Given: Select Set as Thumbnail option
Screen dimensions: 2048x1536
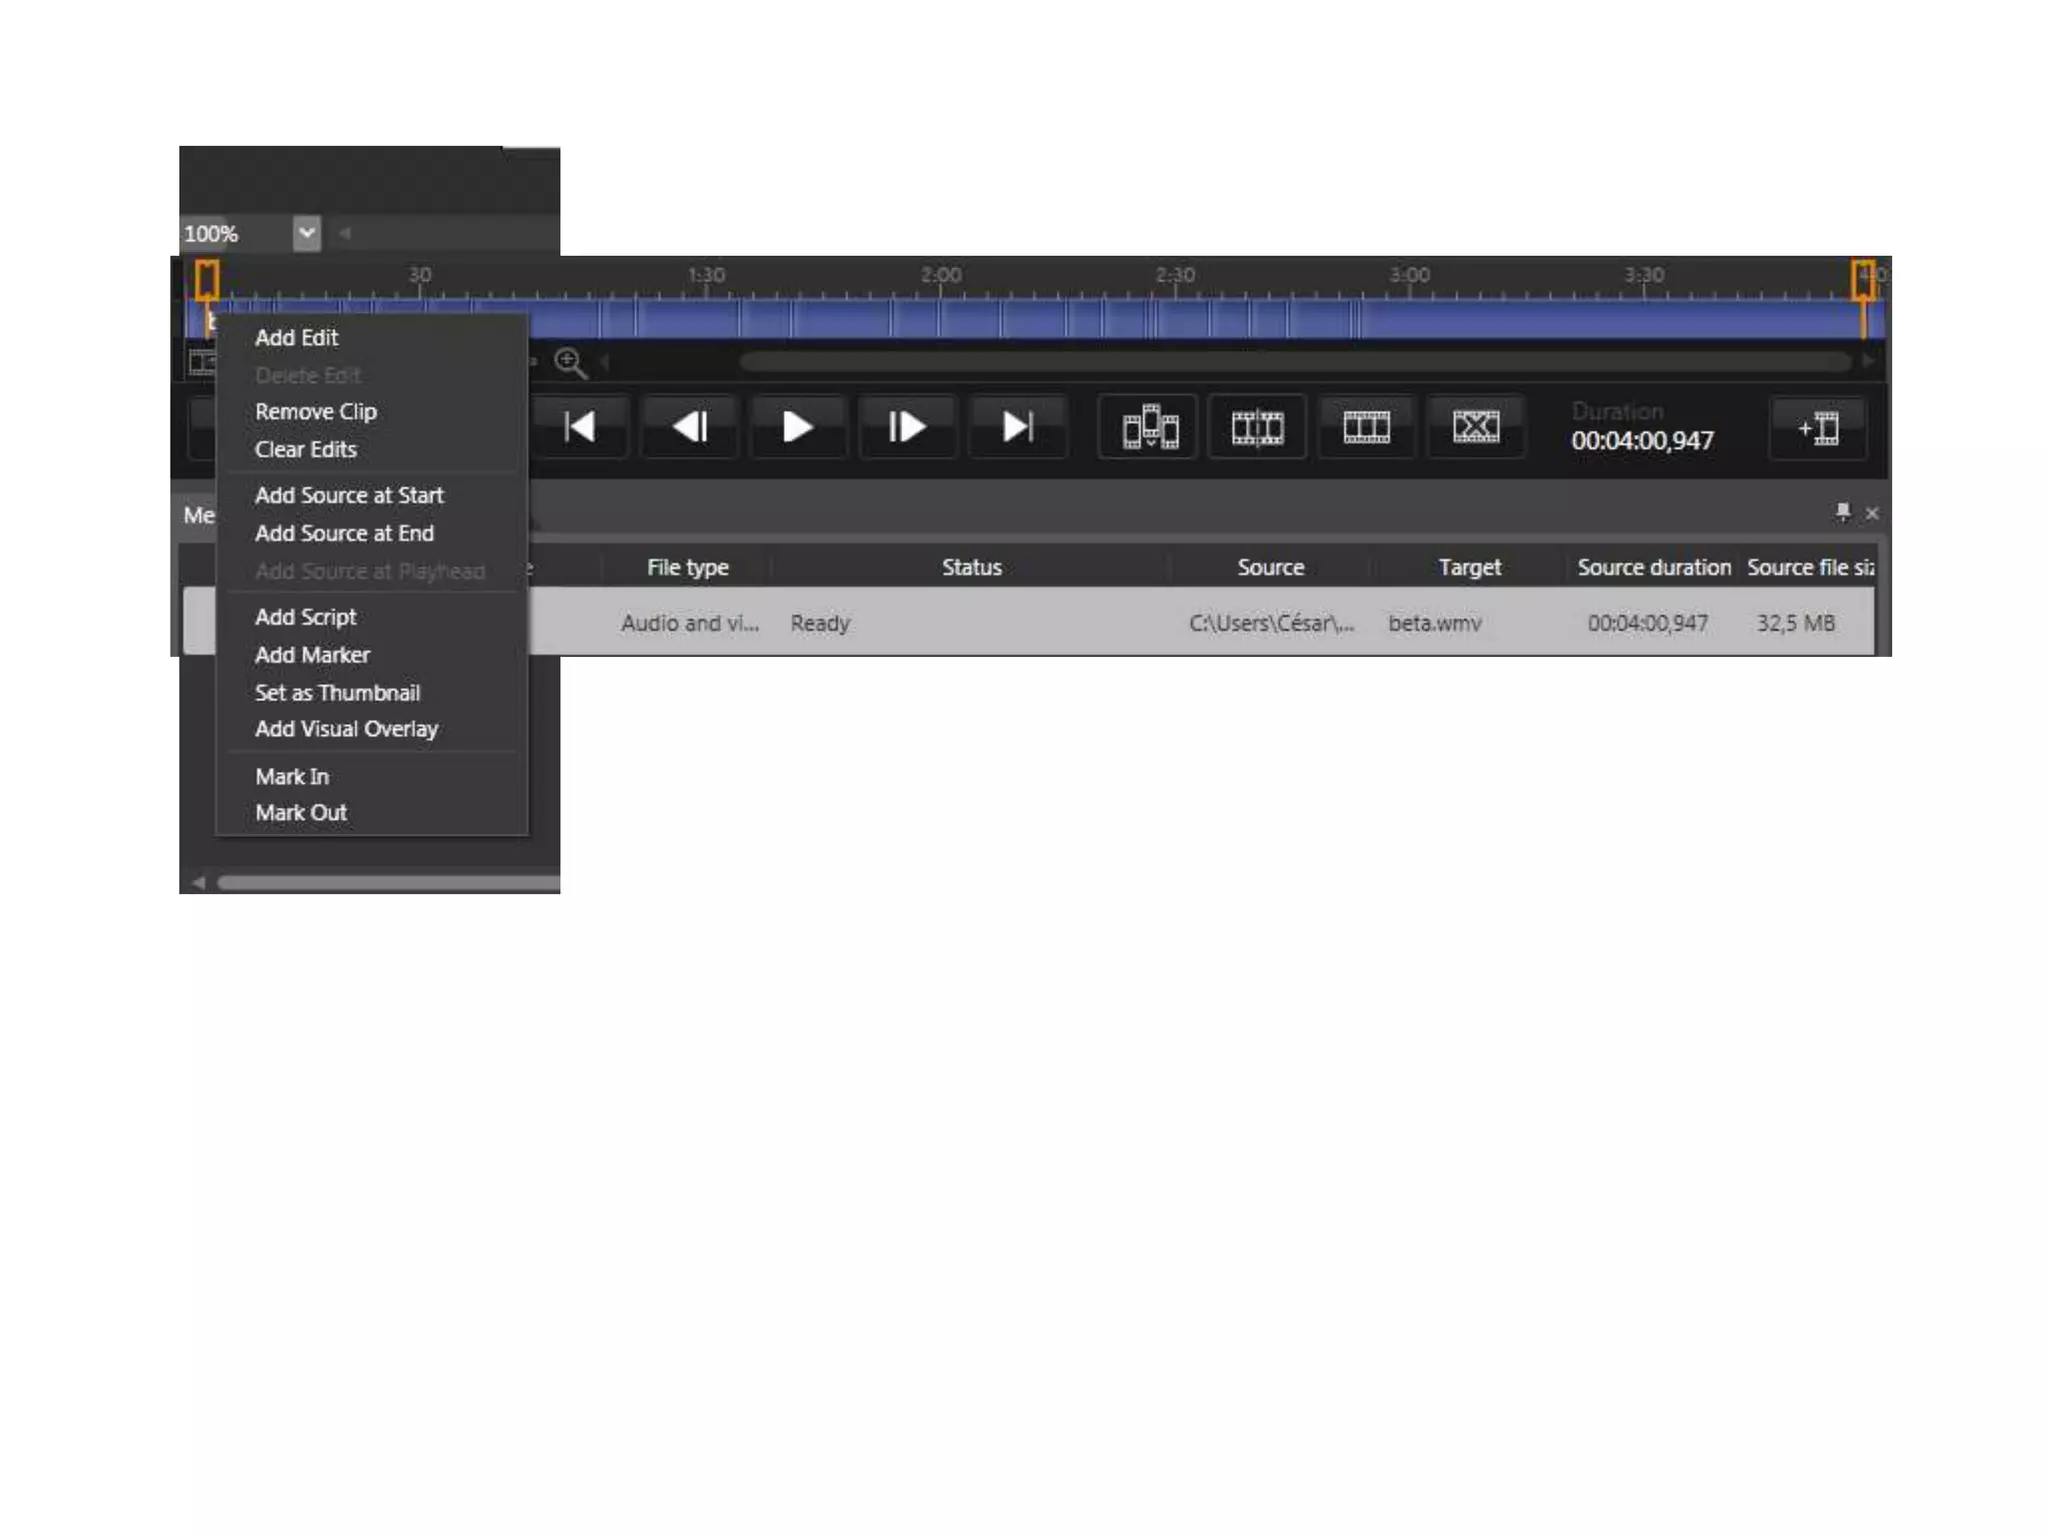Looking at the screenshot, I should [x=337, y=693].
